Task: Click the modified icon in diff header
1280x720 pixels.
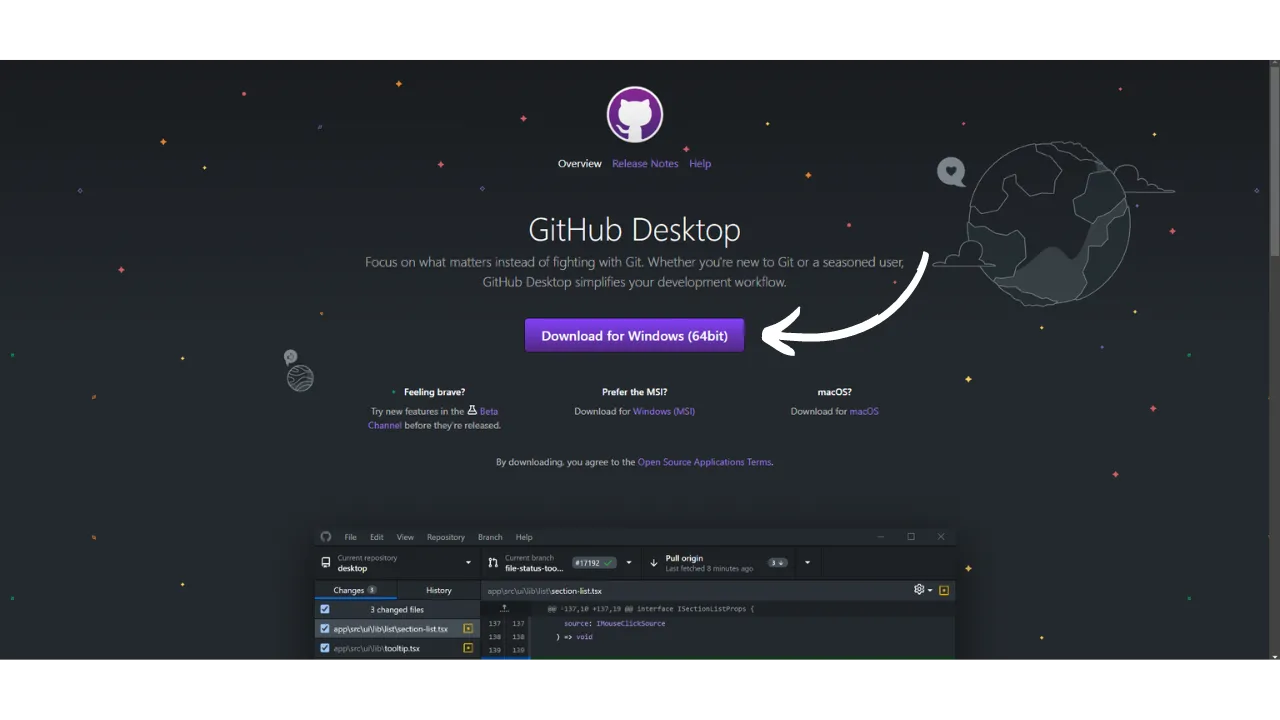Action: click(944, 590)
